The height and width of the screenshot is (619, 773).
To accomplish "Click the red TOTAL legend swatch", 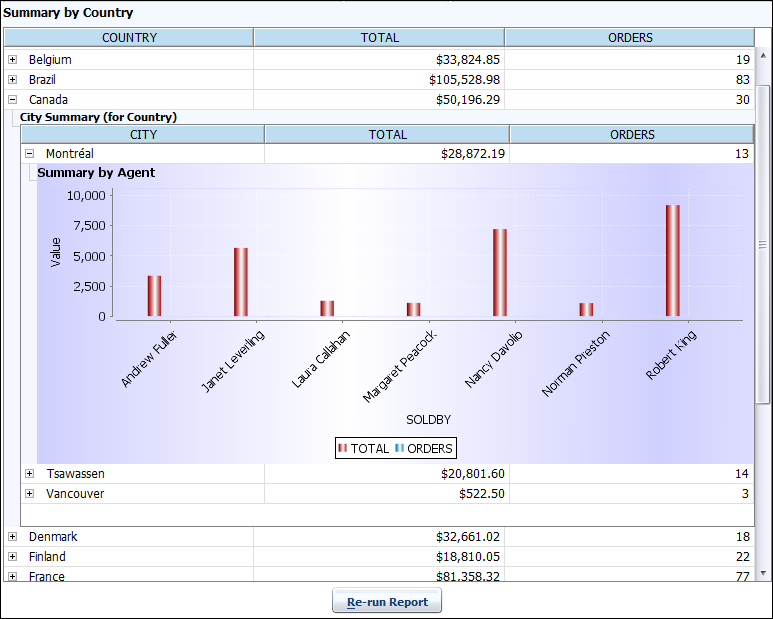I will (343, 449).
